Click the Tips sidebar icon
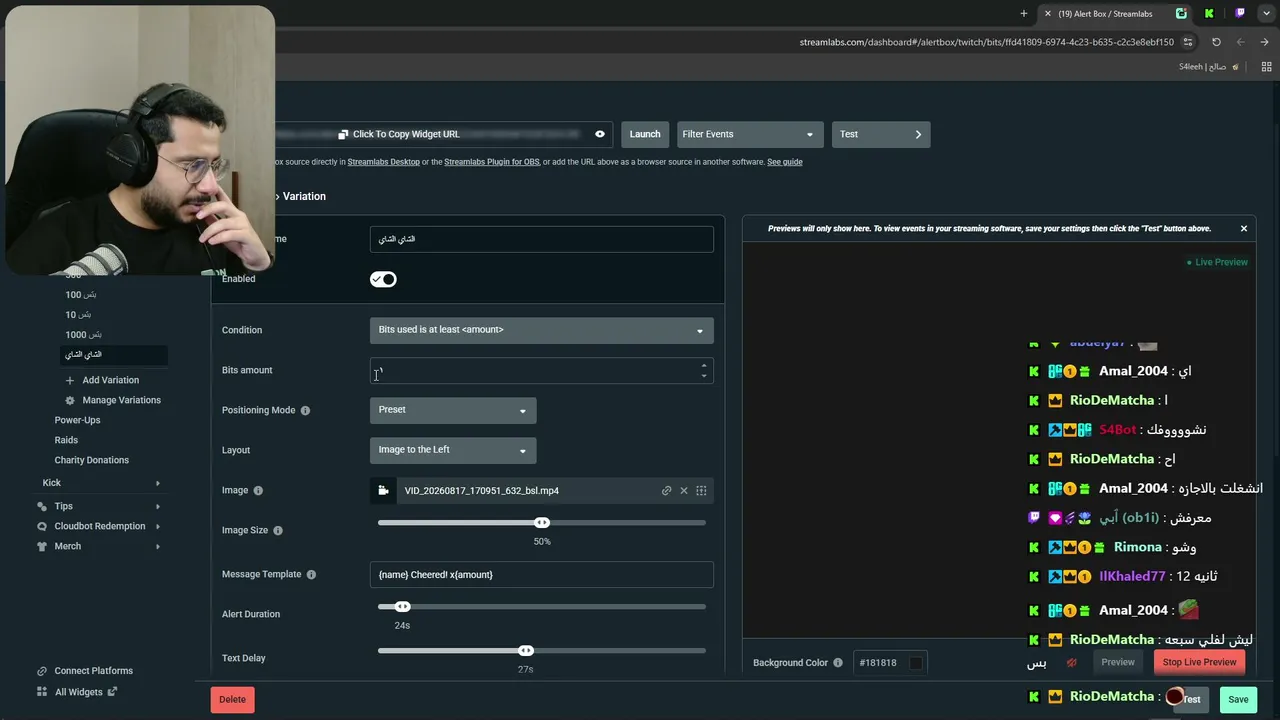The width and height of the screenshot is (1280, 720). [42, 506]
